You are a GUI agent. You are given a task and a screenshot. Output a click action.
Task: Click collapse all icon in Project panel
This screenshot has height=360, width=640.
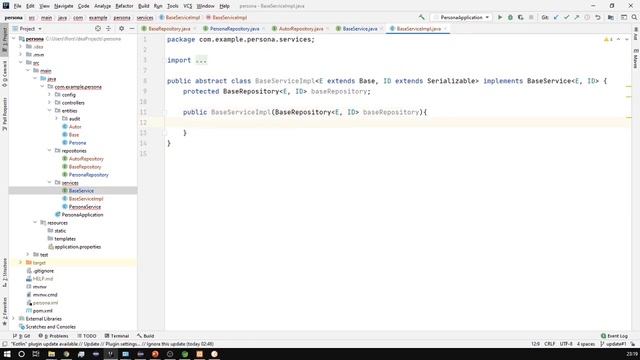pyautogui.click(x=108, y=29)
